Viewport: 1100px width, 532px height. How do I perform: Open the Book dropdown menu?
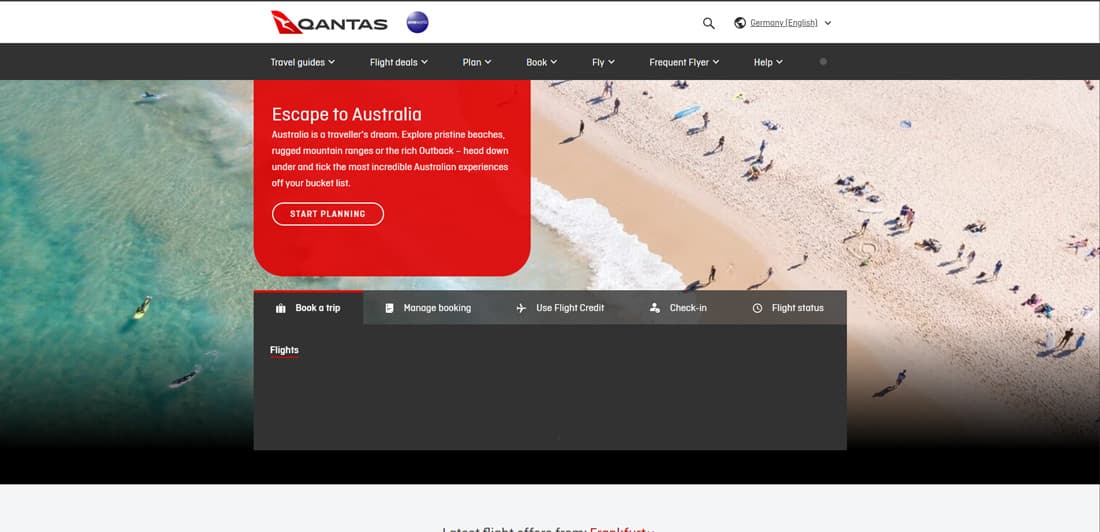click(542, 62)
